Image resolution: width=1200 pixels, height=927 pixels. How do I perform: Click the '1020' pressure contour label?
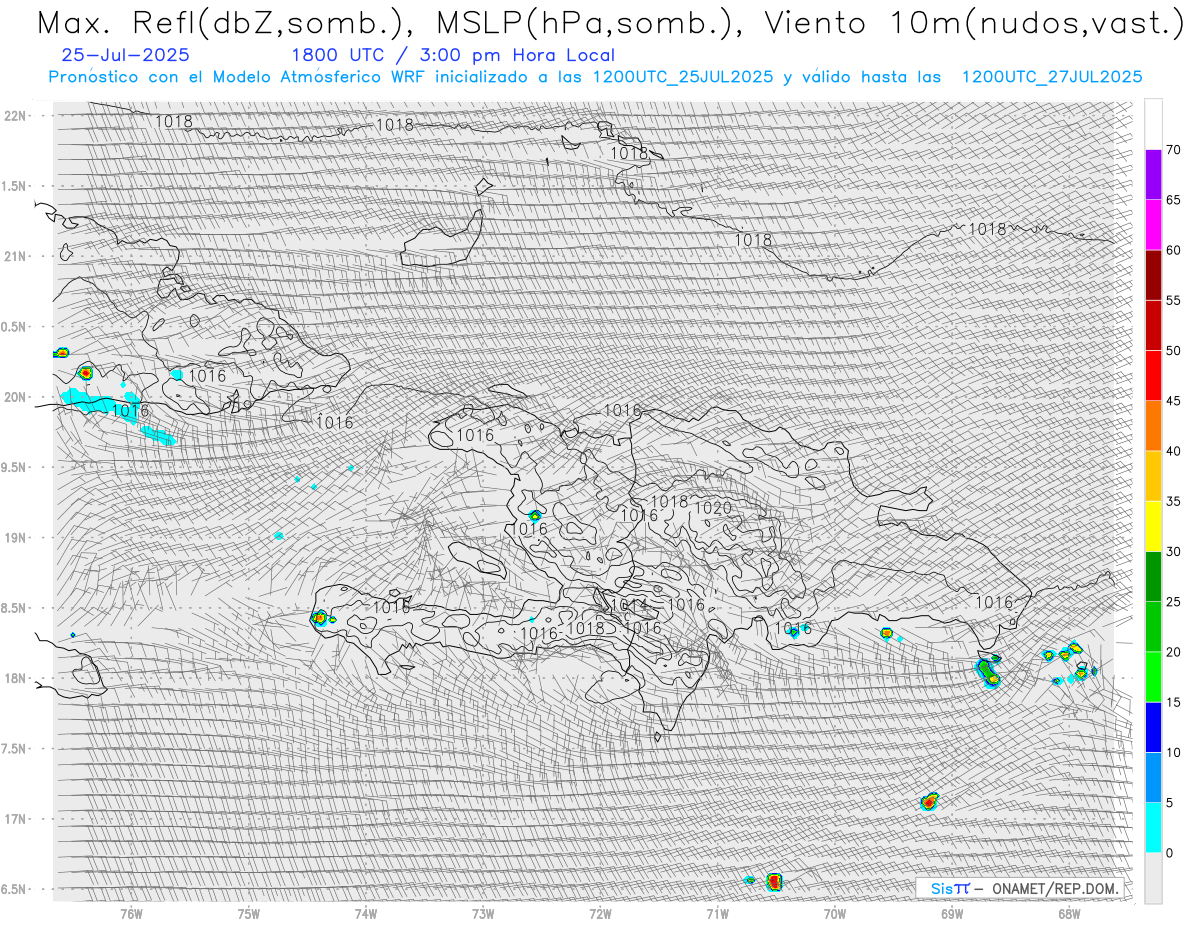(x=713, y=509)
